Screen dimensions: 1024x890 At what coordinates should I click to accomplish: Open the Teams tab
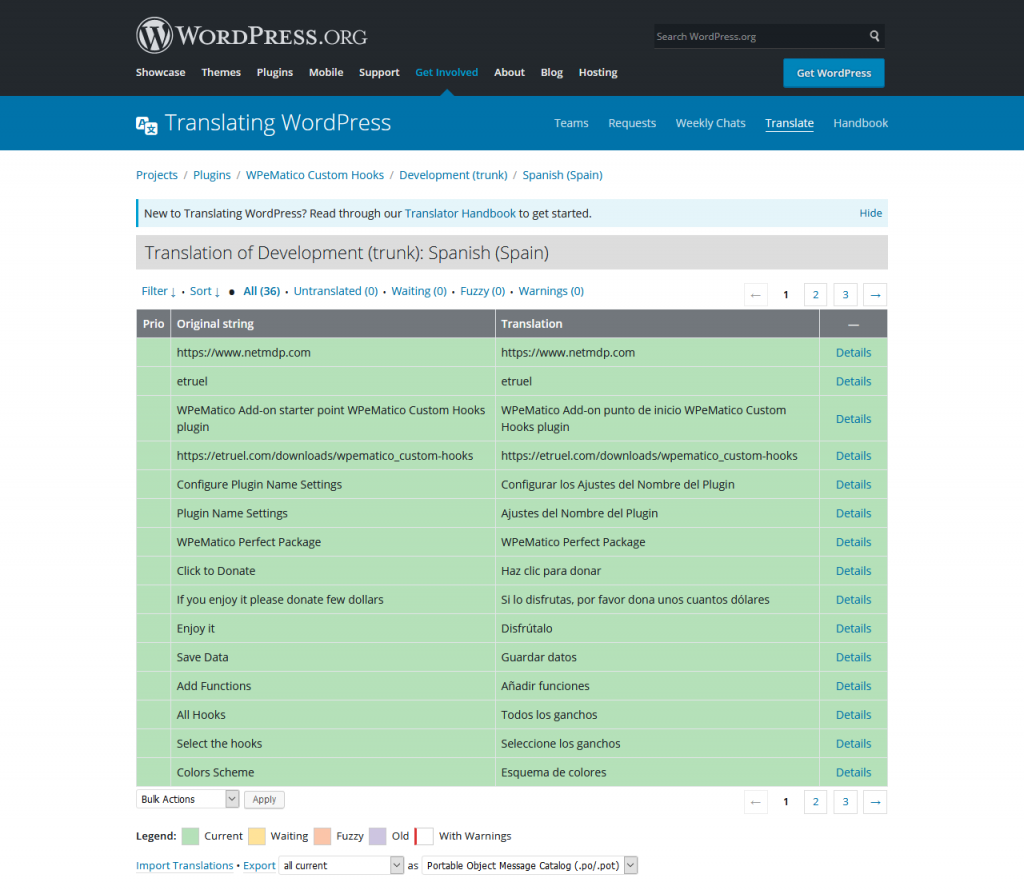pyautogui.click(x=571, y=123)
